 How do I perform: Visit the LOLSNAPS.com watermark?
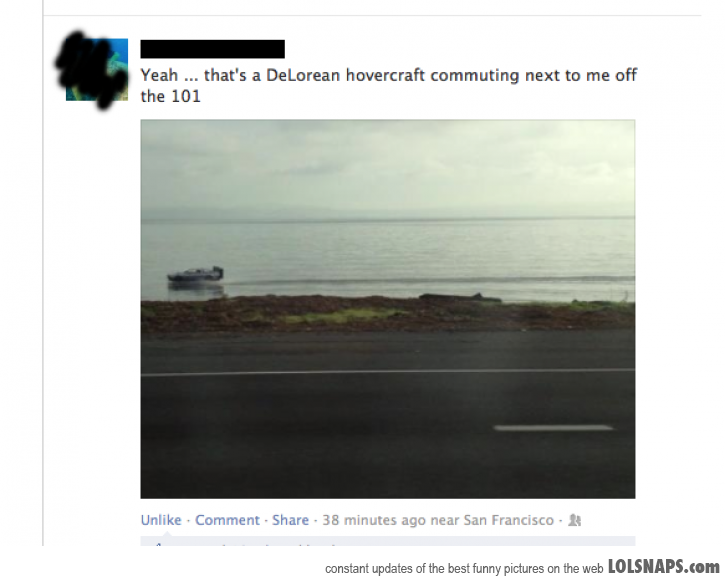pyautogui.click(x=664, y=567)
